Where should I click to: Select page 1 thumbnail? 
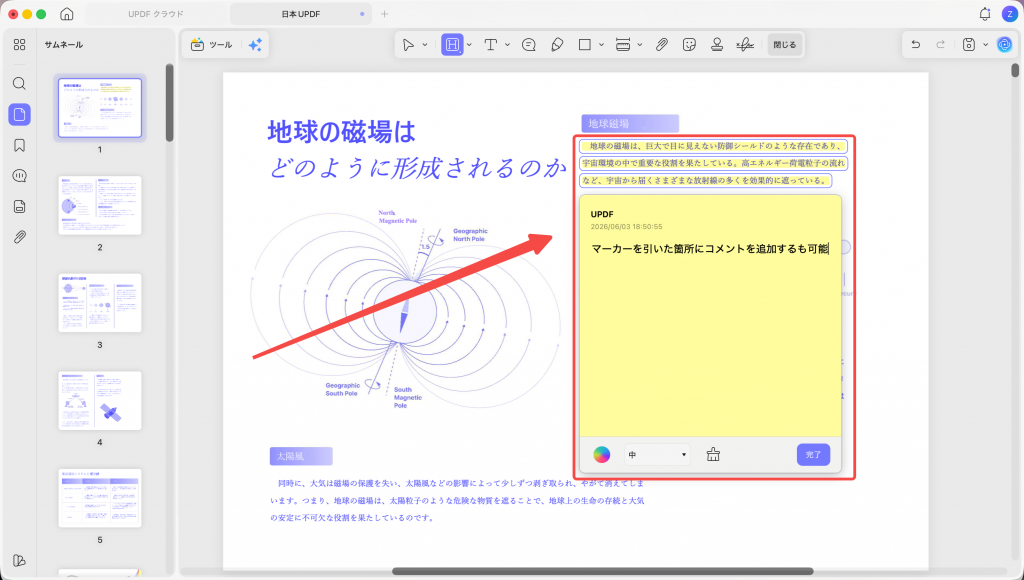(x=100, y=108)
